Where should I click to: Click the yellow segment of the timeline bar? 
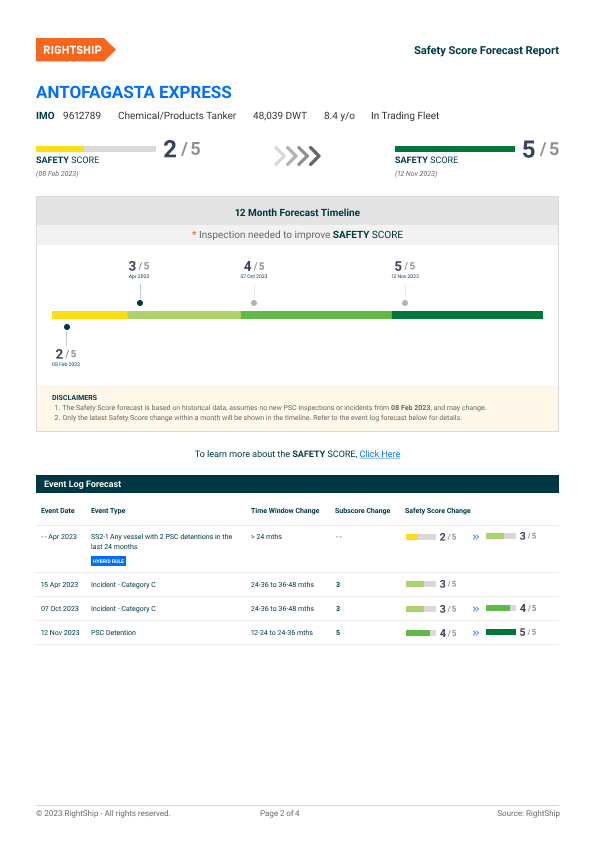[x=90, y=315]
